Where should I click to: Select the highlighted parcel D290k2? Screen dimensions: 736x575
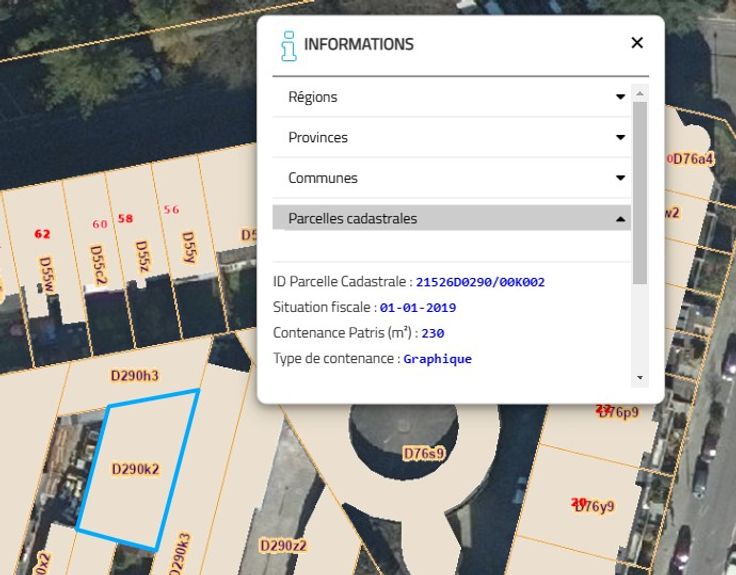135,468
